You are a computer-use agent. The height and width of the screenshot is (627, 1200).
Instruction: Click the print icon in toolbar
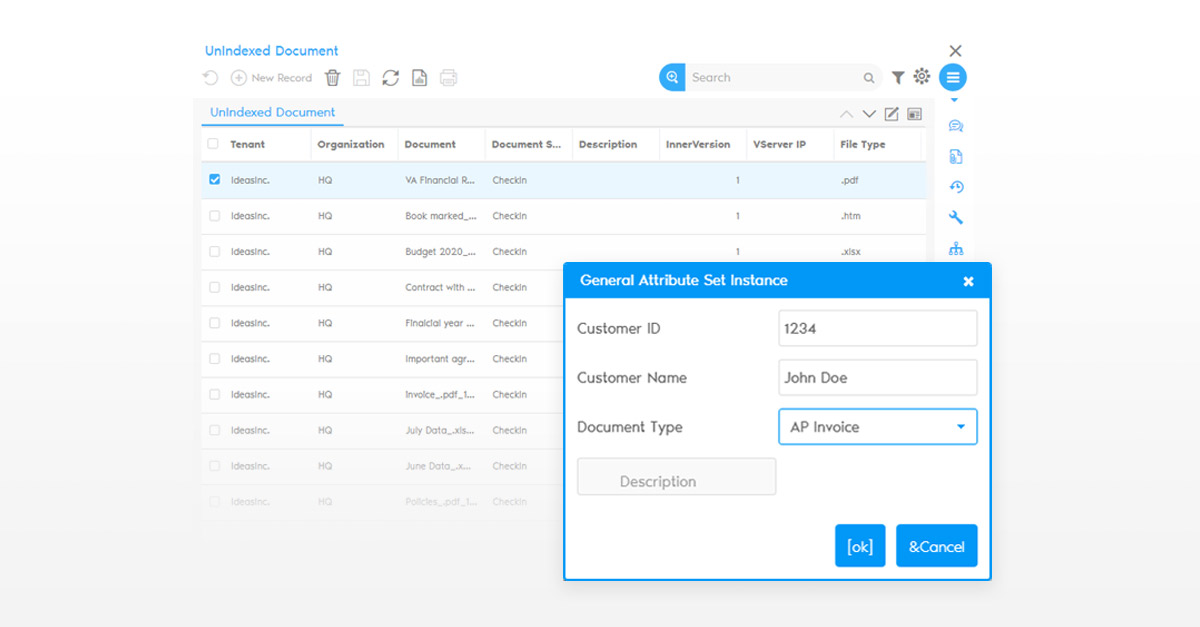point(448,78)
